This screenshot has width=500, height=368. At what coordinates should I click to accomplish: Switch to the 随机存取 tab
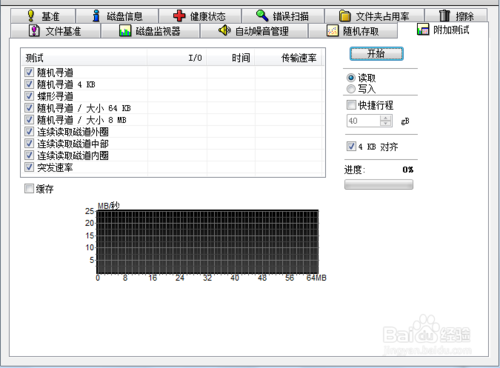[353, 31]
